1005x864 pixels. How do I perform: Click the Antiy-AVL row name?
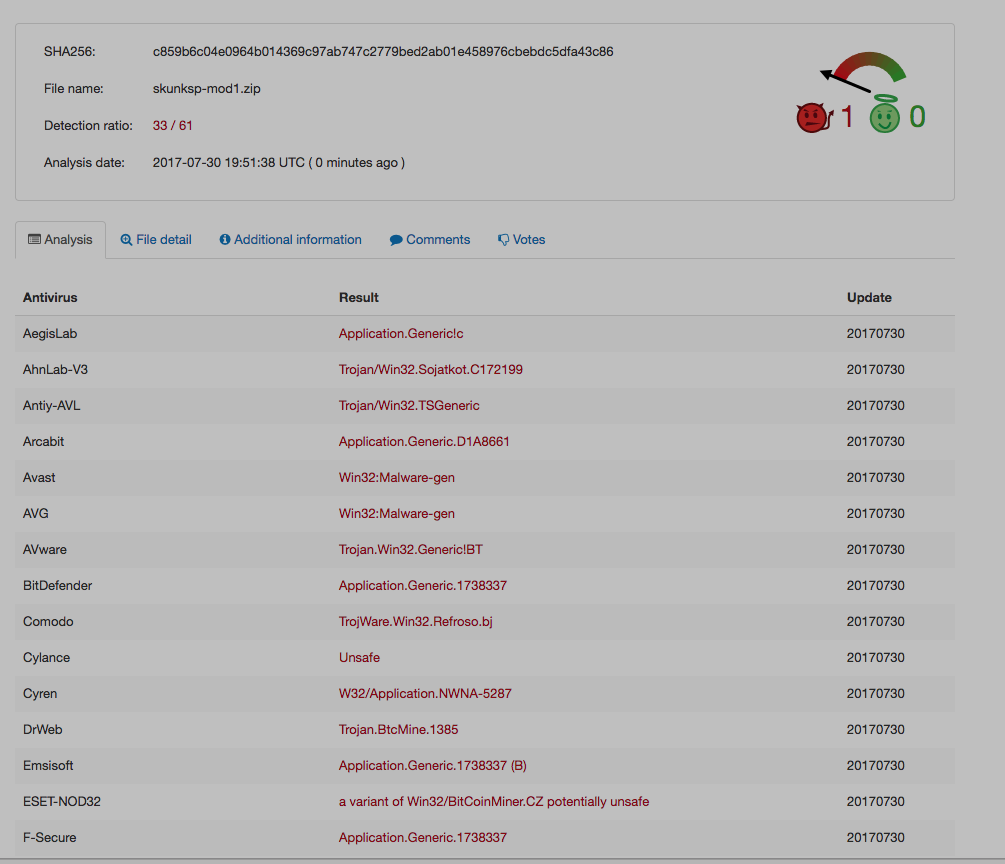51,406
